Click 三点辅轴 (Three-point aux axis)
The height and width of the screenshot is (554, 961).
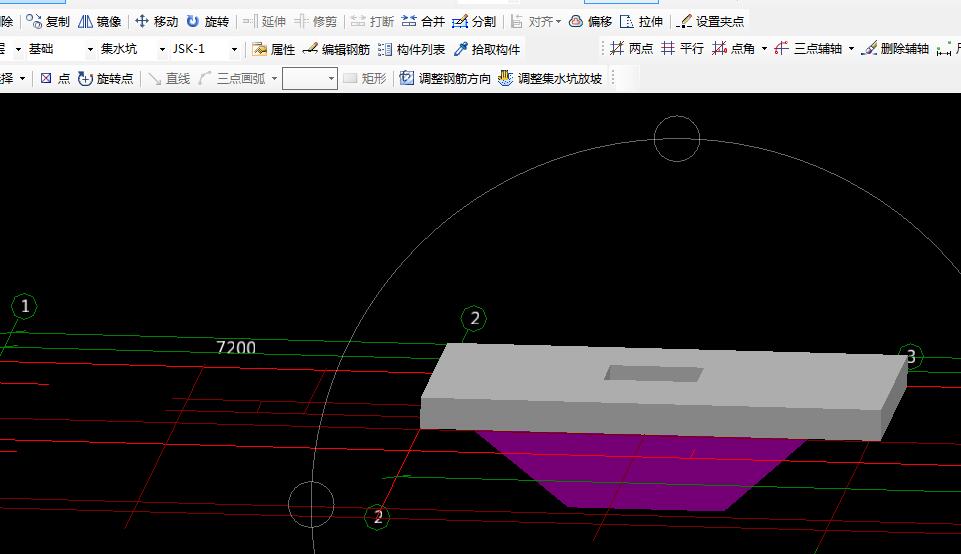coord(808,48)
